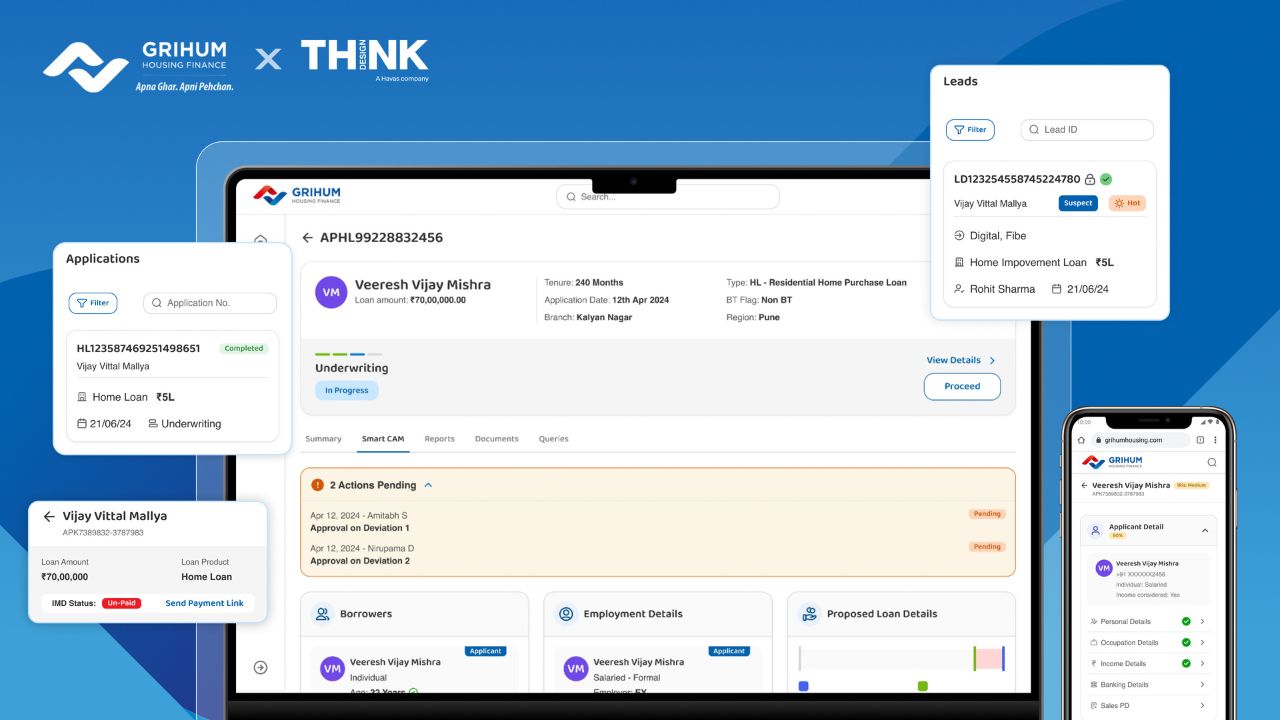
Task: Click back arrow beside APHL99228832456
Action: click(307, 238)
